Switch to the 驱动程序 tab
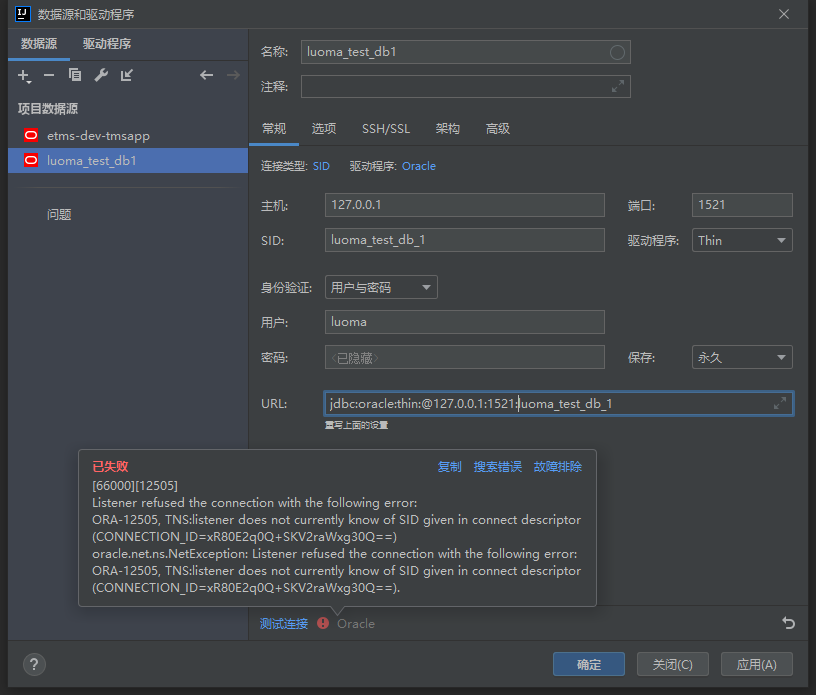Image resolution: width=816 pixels, height=695 pixels. (107, 44)
